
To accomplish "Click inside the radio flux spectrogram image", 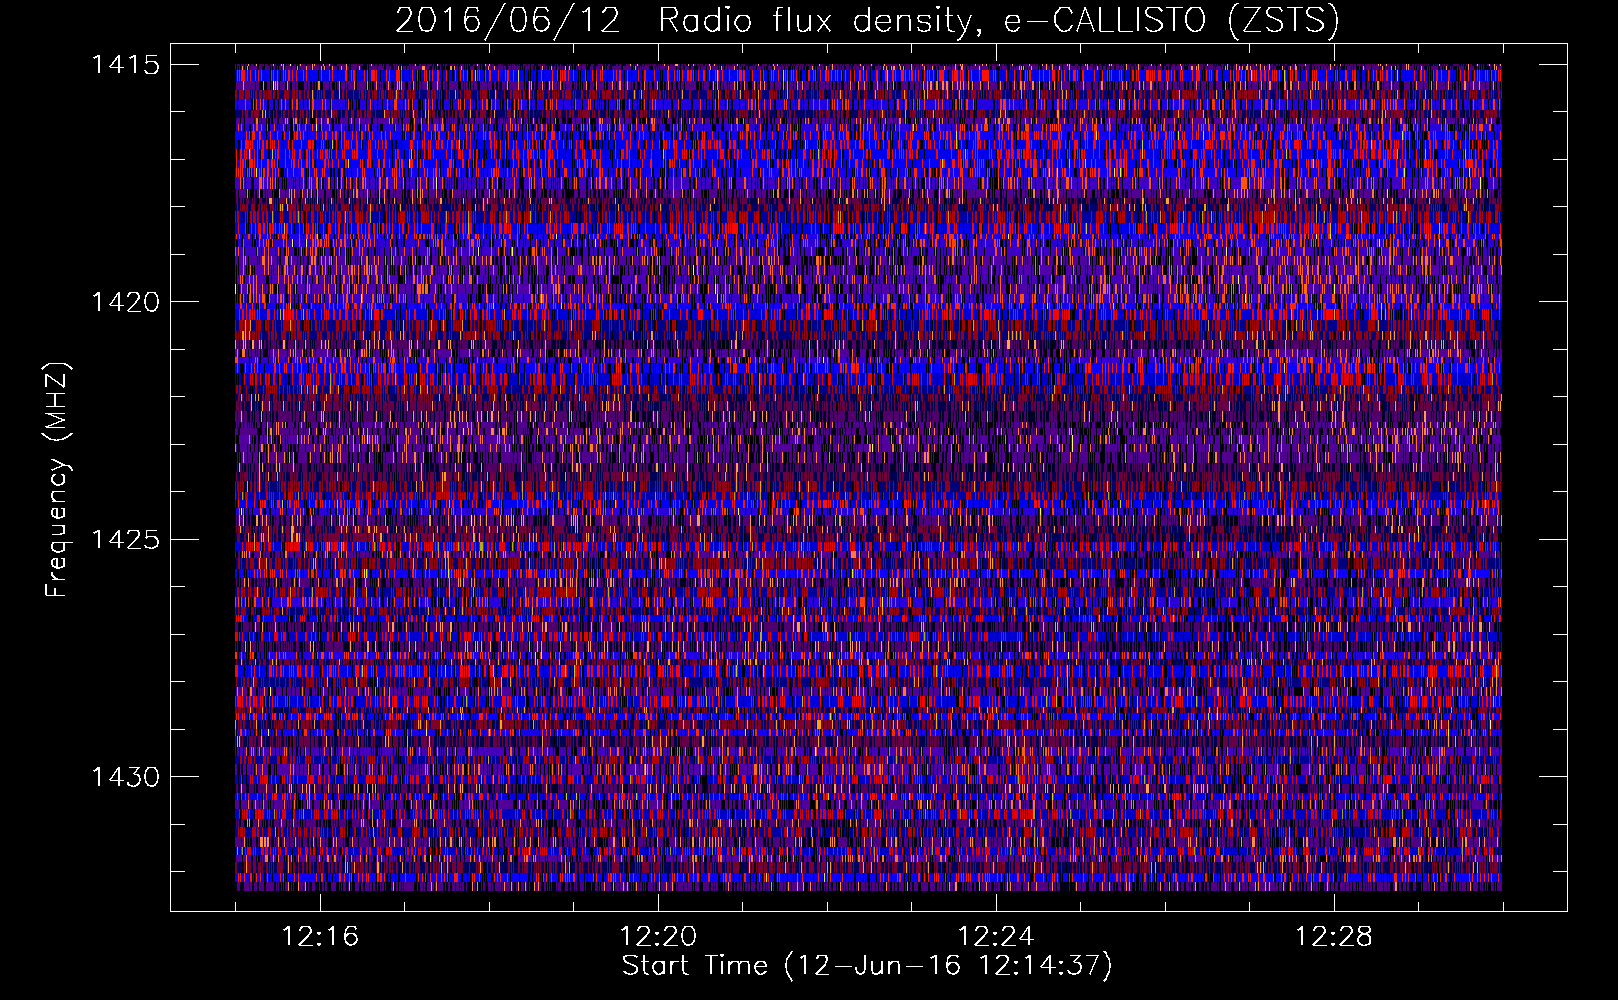I will coord(868,477).
